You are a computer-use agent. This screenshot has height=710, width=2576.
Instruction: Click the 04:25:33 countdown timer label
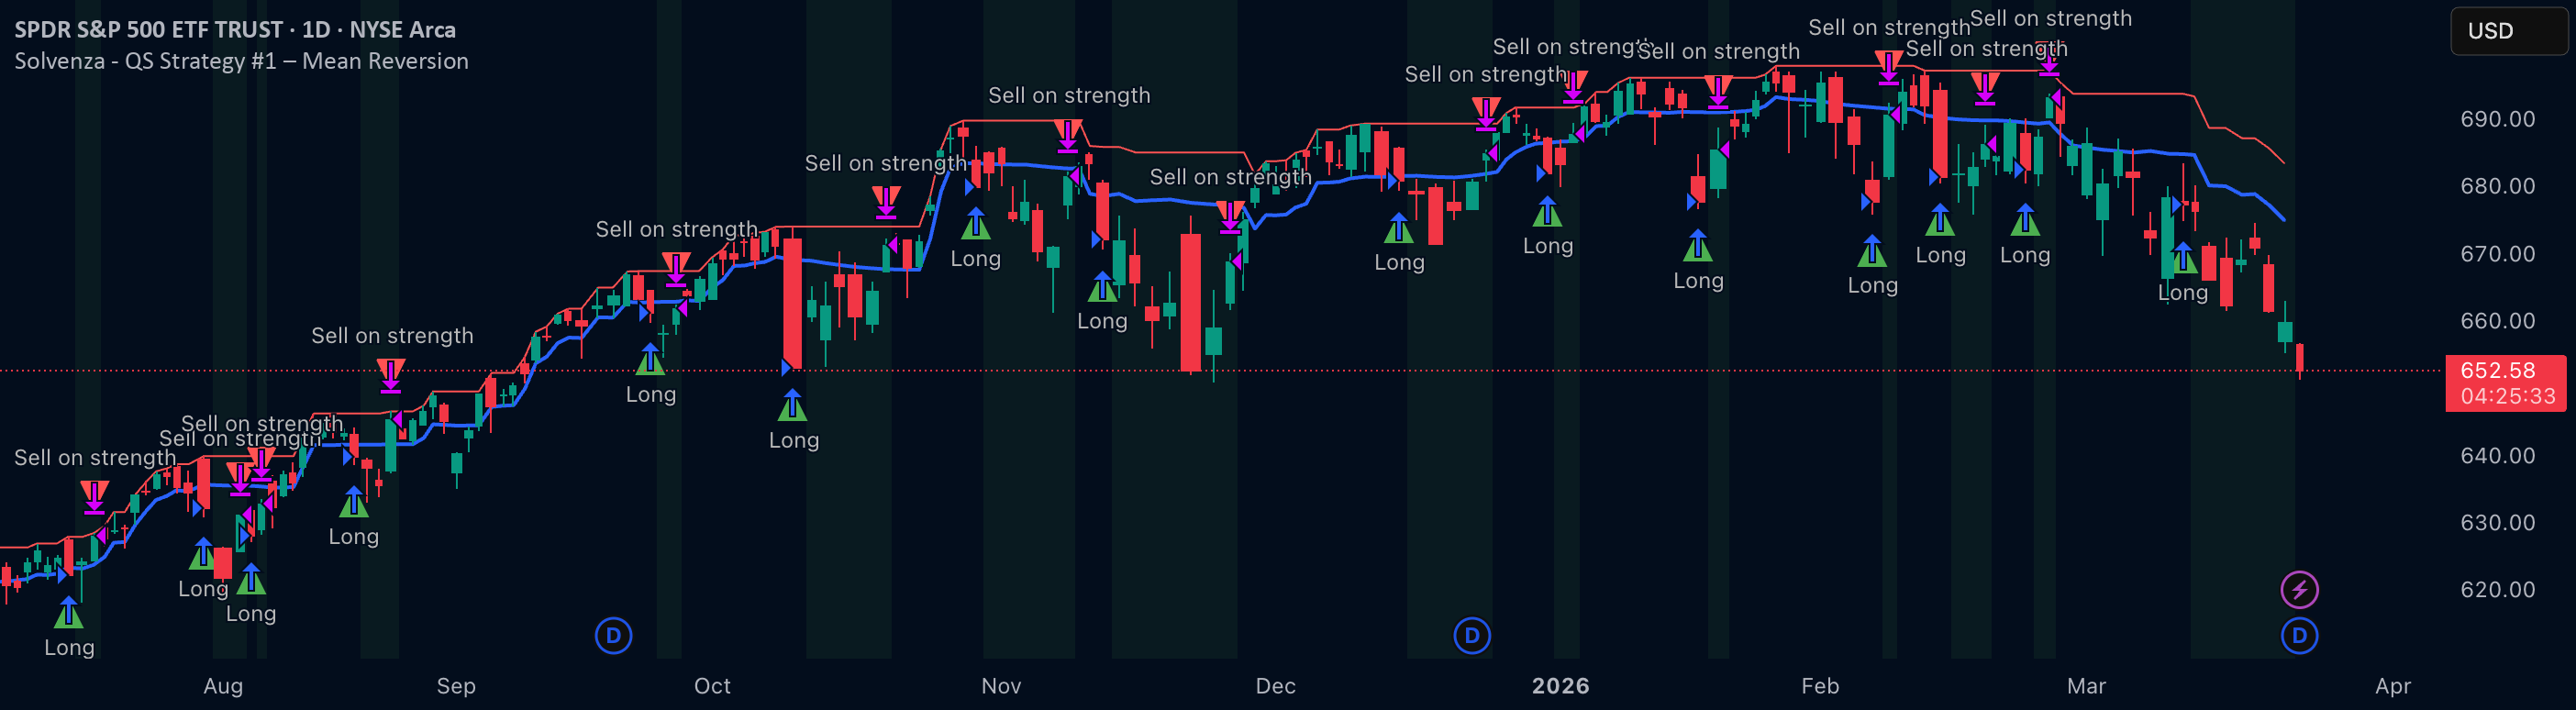2507,397
